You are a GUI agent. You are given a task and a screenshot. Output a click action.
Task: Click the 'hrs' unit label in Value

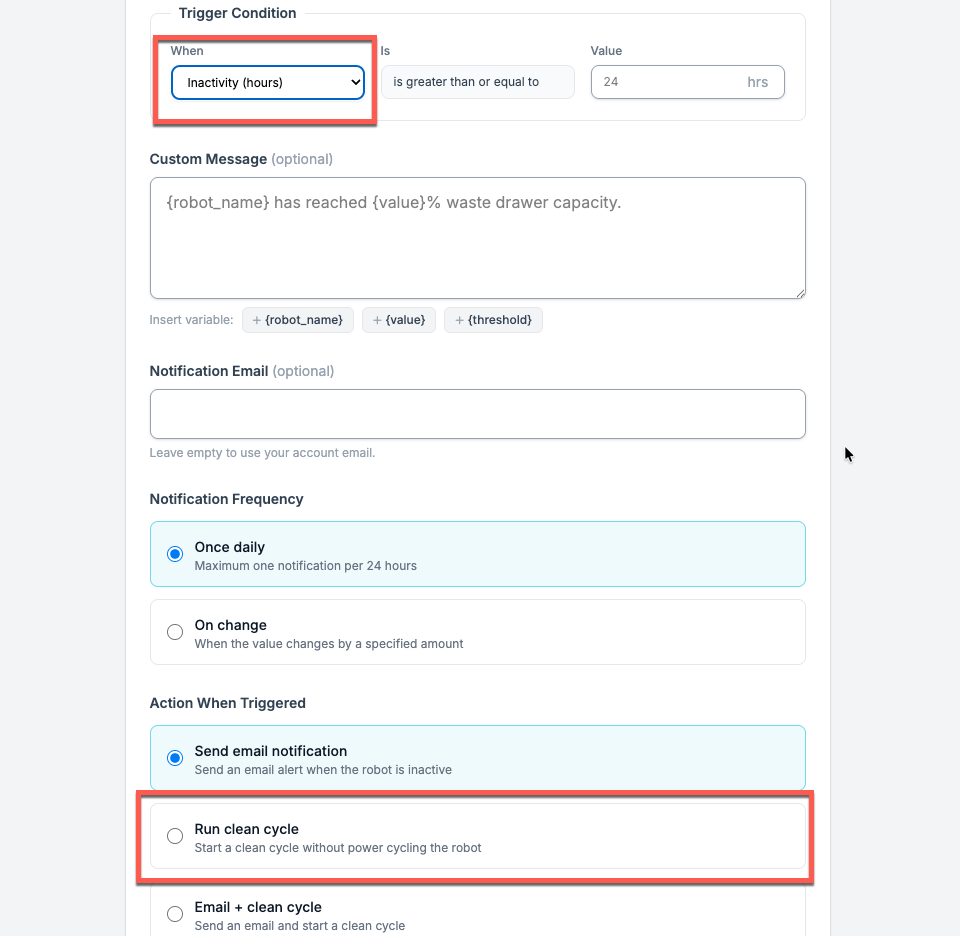pyautogui.click(x=758, y=82)
